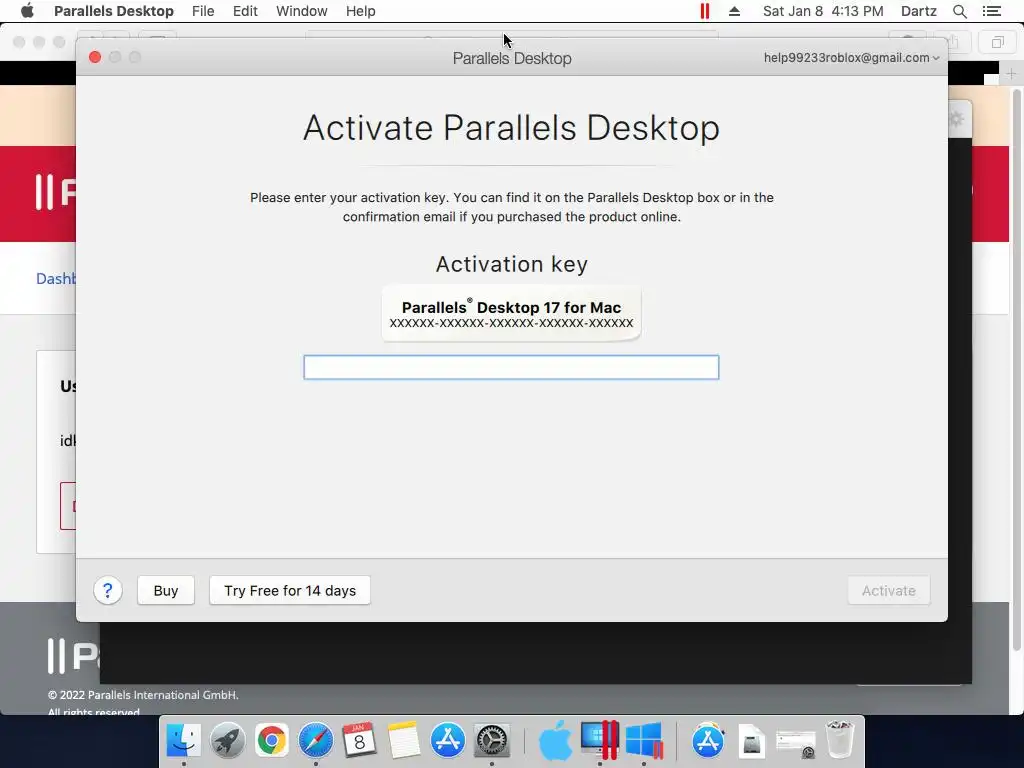
Task: Open the disk image file in Dock
Action: (752, 742)
